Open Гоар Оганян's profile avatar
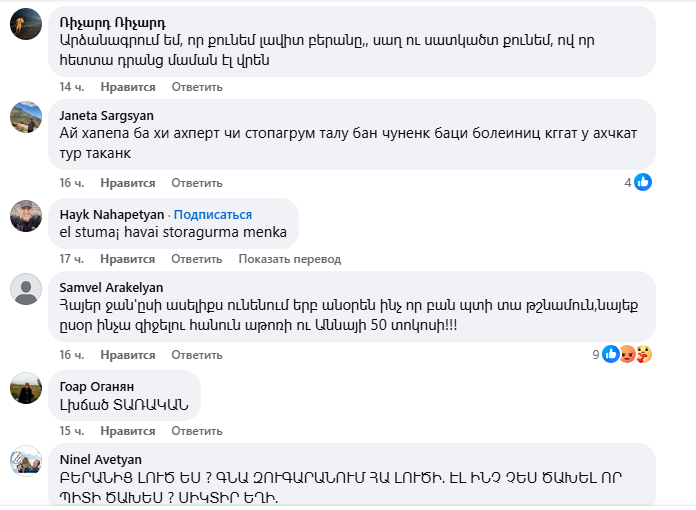Viewport: 696px width, 510px height. [x=26, y=387]
